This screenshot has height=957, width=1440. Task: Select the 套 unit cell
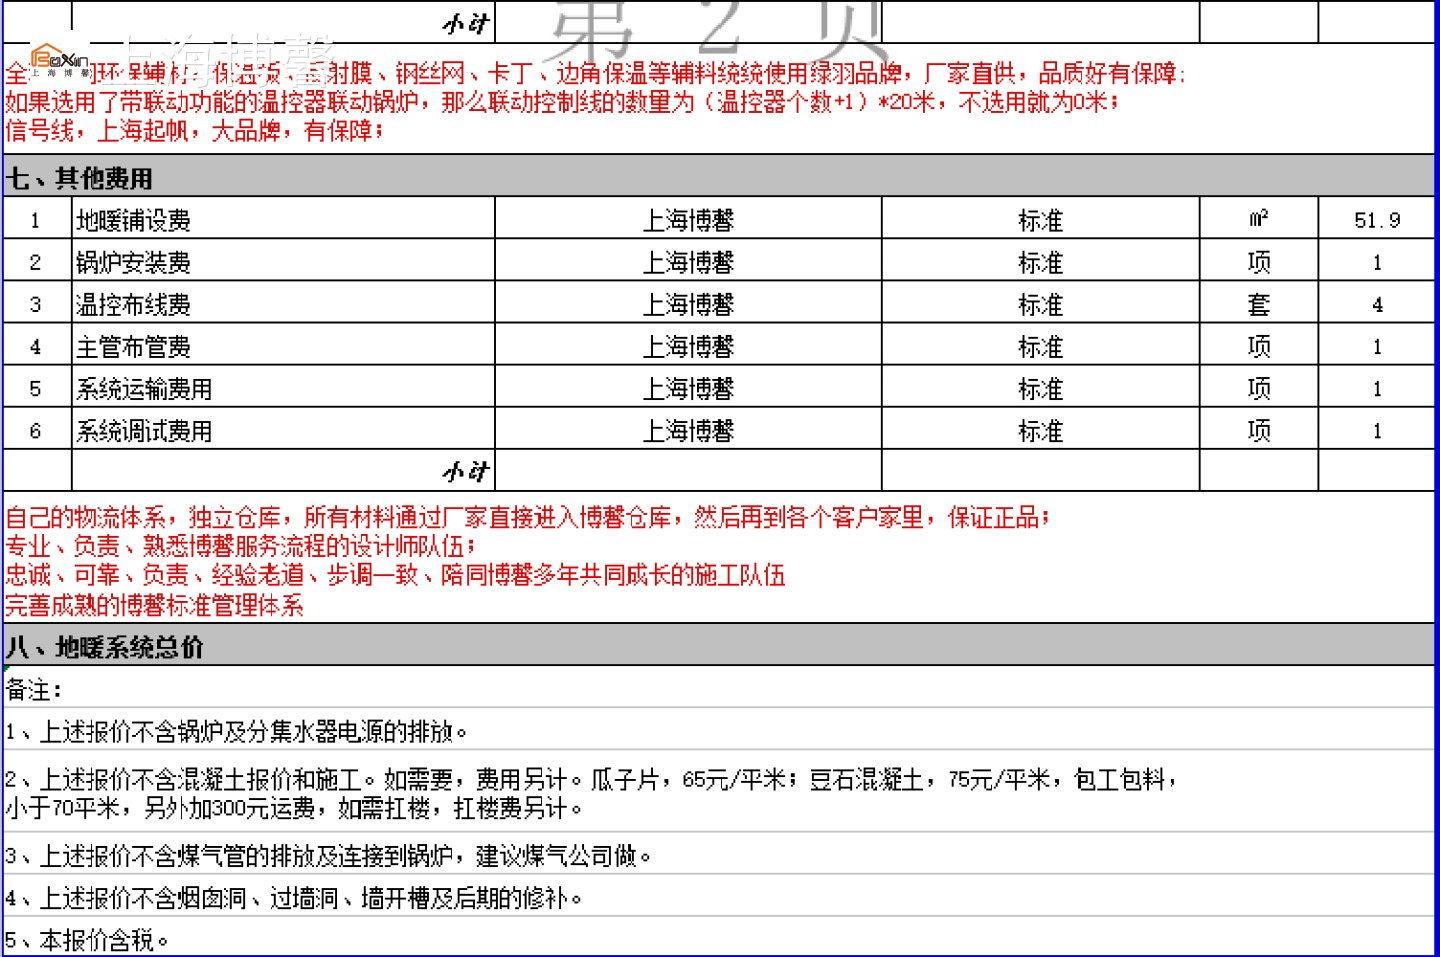(1258, 304)
